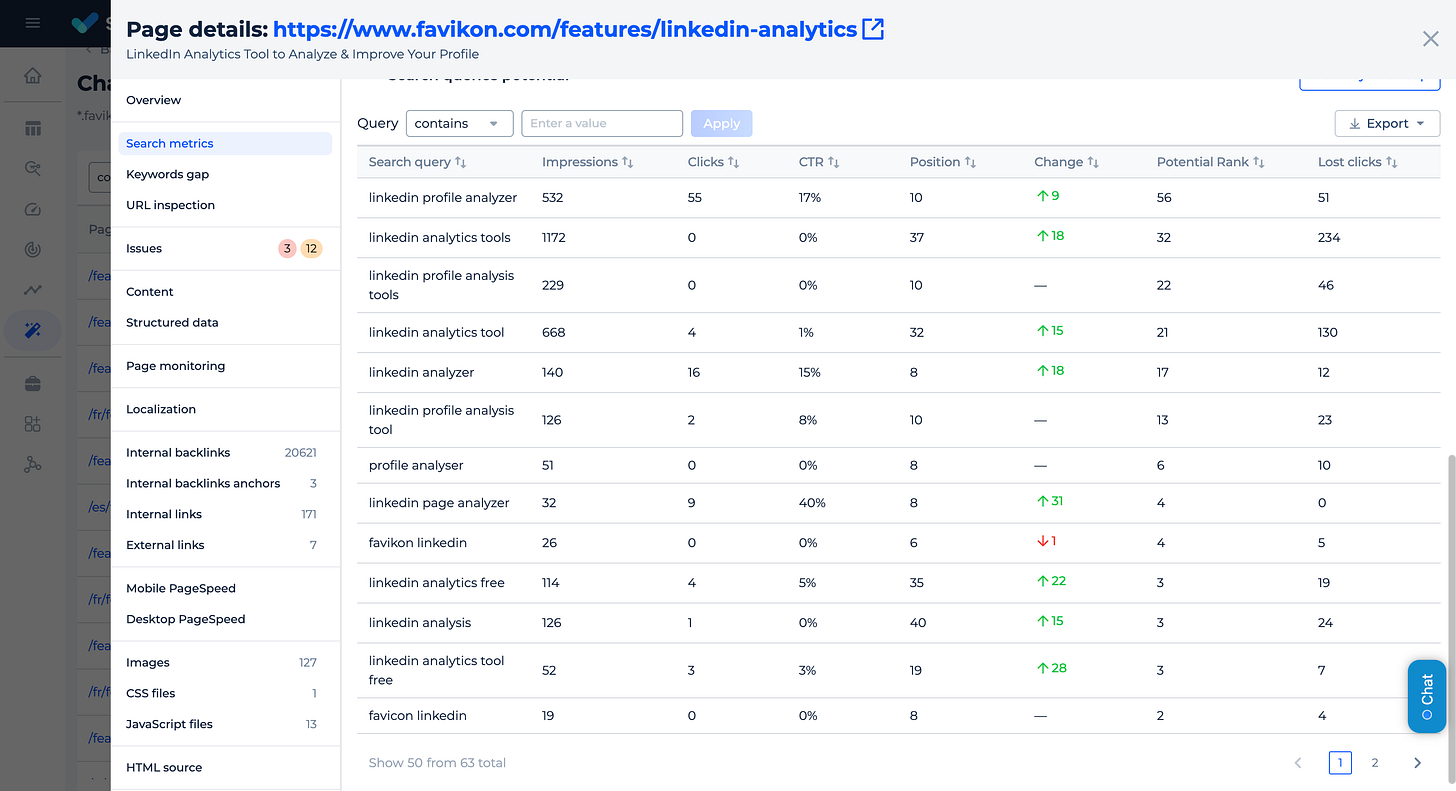Select 'linkedin analysis' query text

click(x=419, y=623)
